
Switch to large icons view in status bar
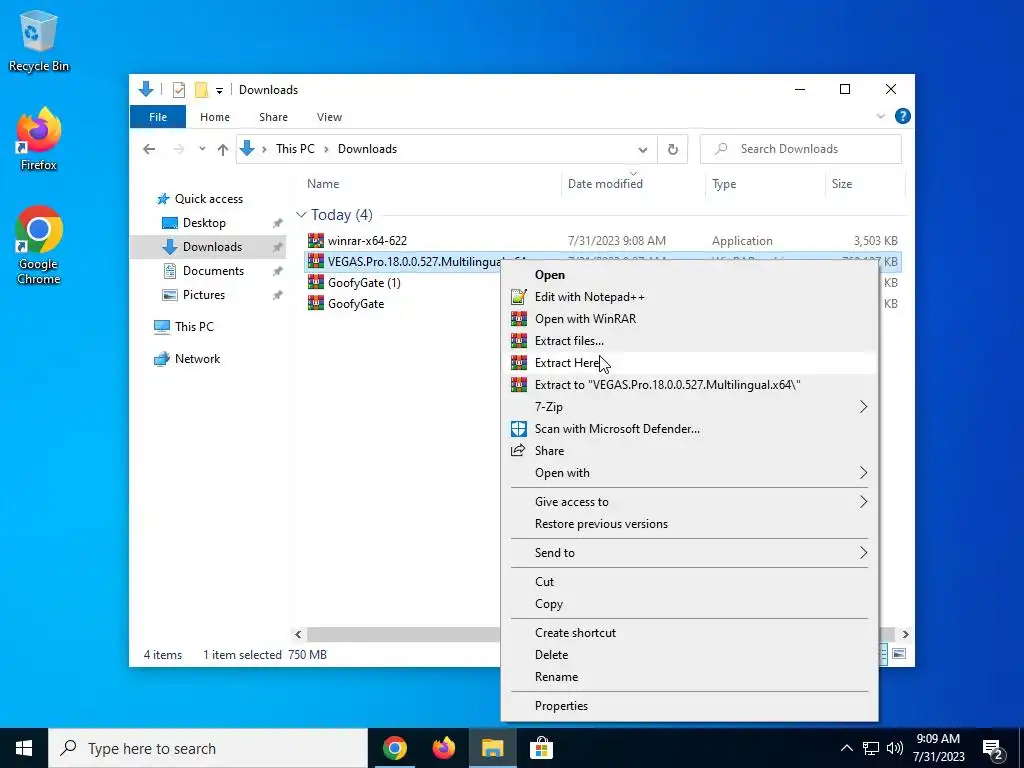click(899, 654)
